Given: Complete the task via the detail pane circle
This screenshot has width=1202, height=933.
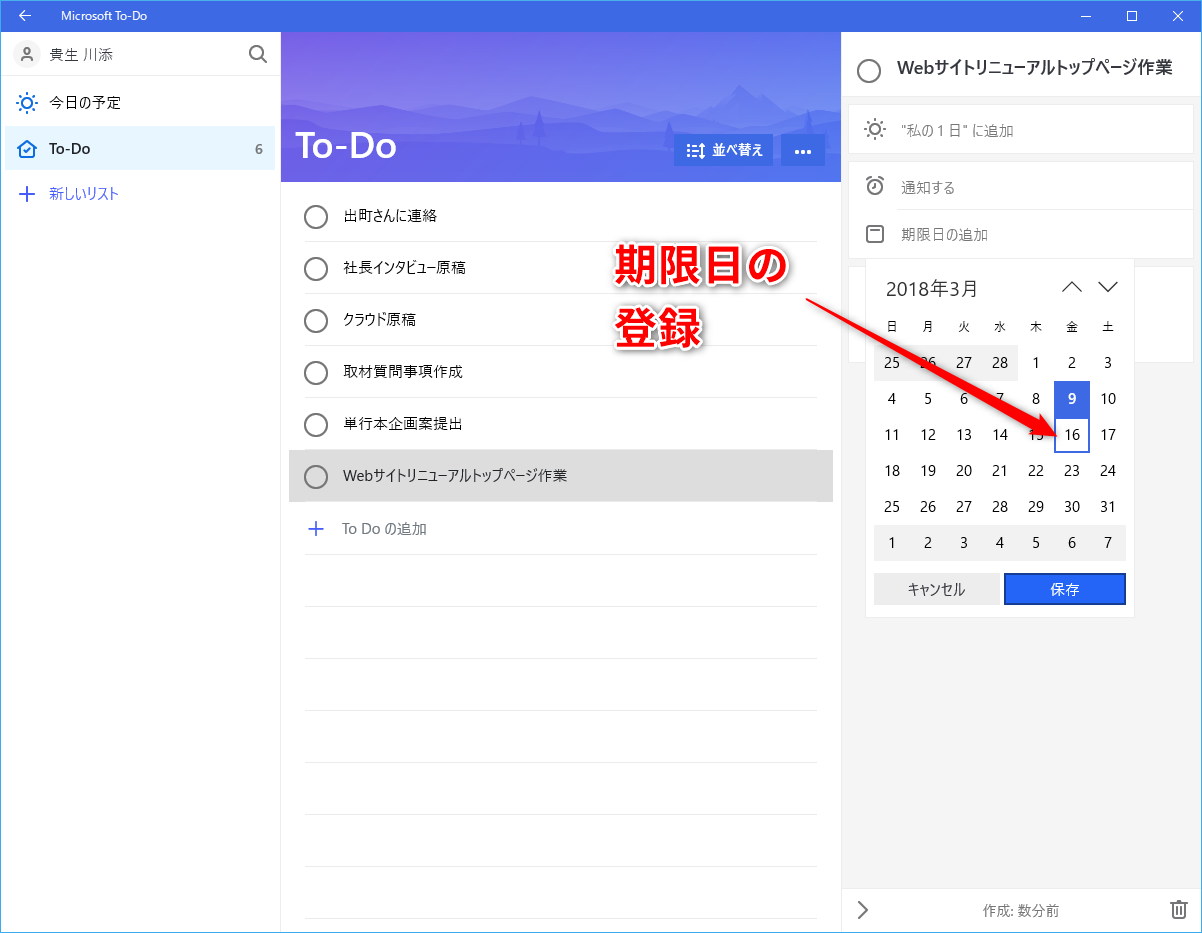Looking at the screenshot, I should pyautogui.click(x=869, y=70).
